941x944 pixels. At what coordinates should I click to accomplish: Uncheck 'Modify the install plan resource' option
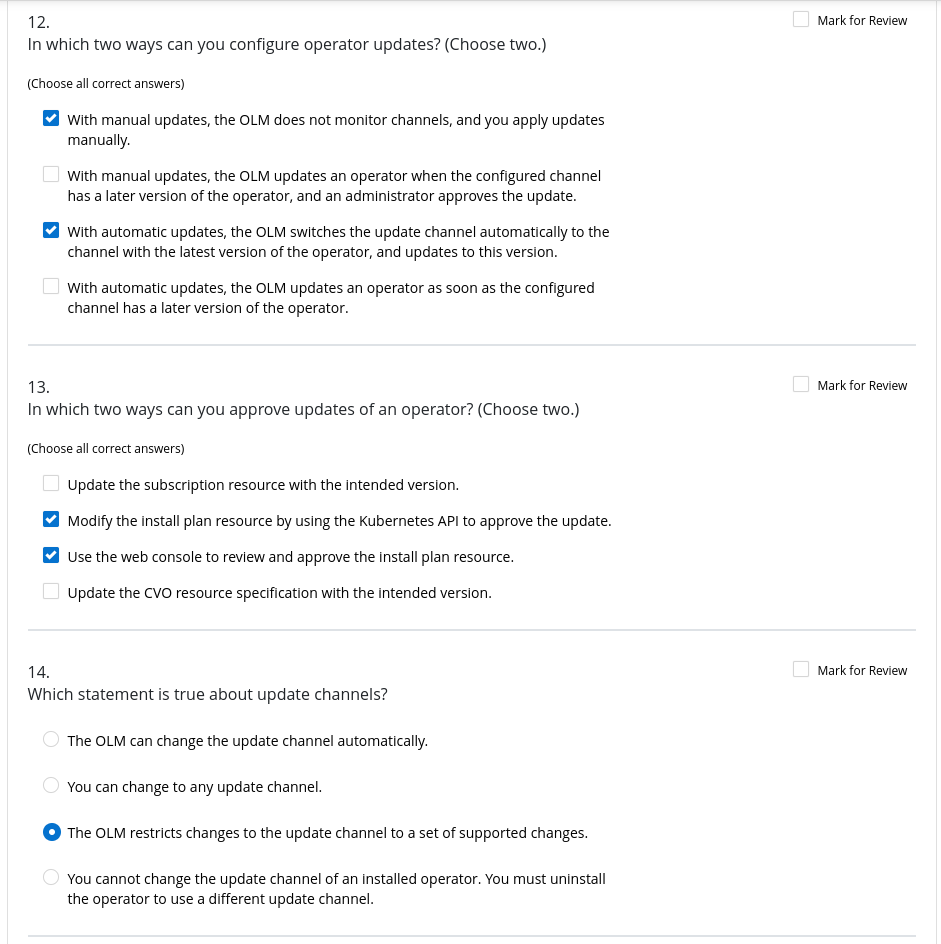[x=51, y=519]
